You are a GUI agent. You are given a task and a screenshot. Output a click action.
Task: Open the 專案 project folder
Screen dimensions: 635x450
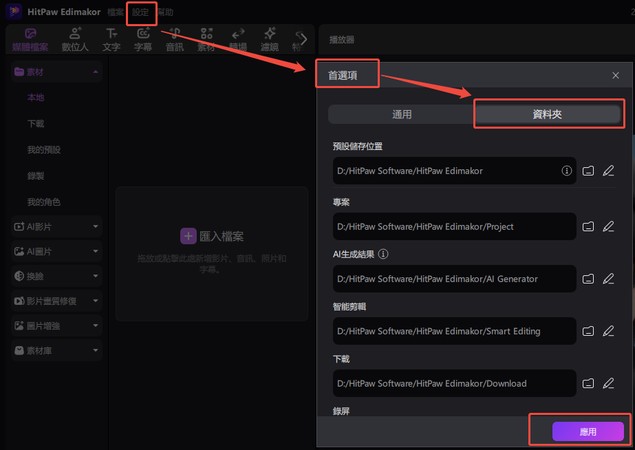point(588,226)
